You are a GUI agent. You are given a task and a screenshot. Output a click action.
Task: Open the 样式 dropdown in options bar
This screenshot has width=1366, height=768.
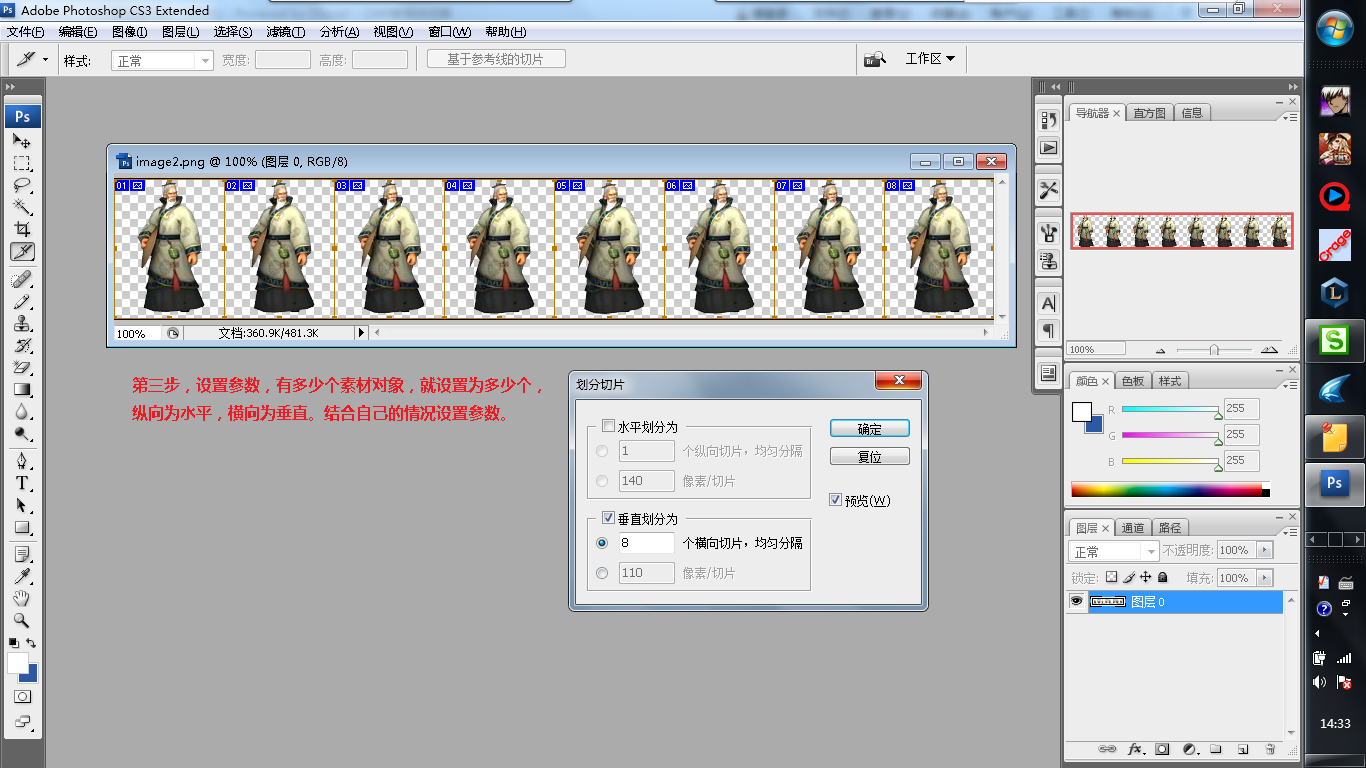(x=162, y=60)
